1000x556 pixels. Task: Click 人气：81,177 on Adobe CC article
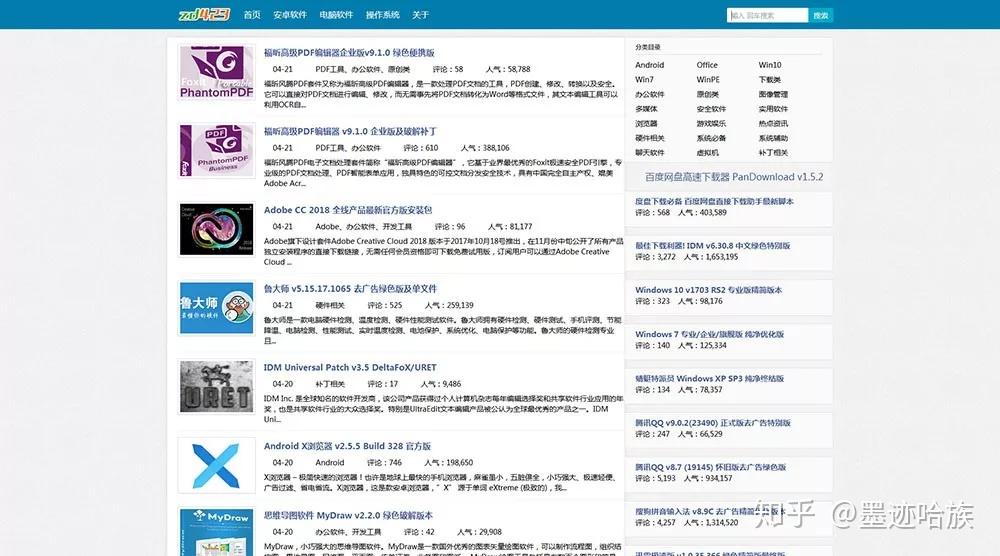[510, 227]
